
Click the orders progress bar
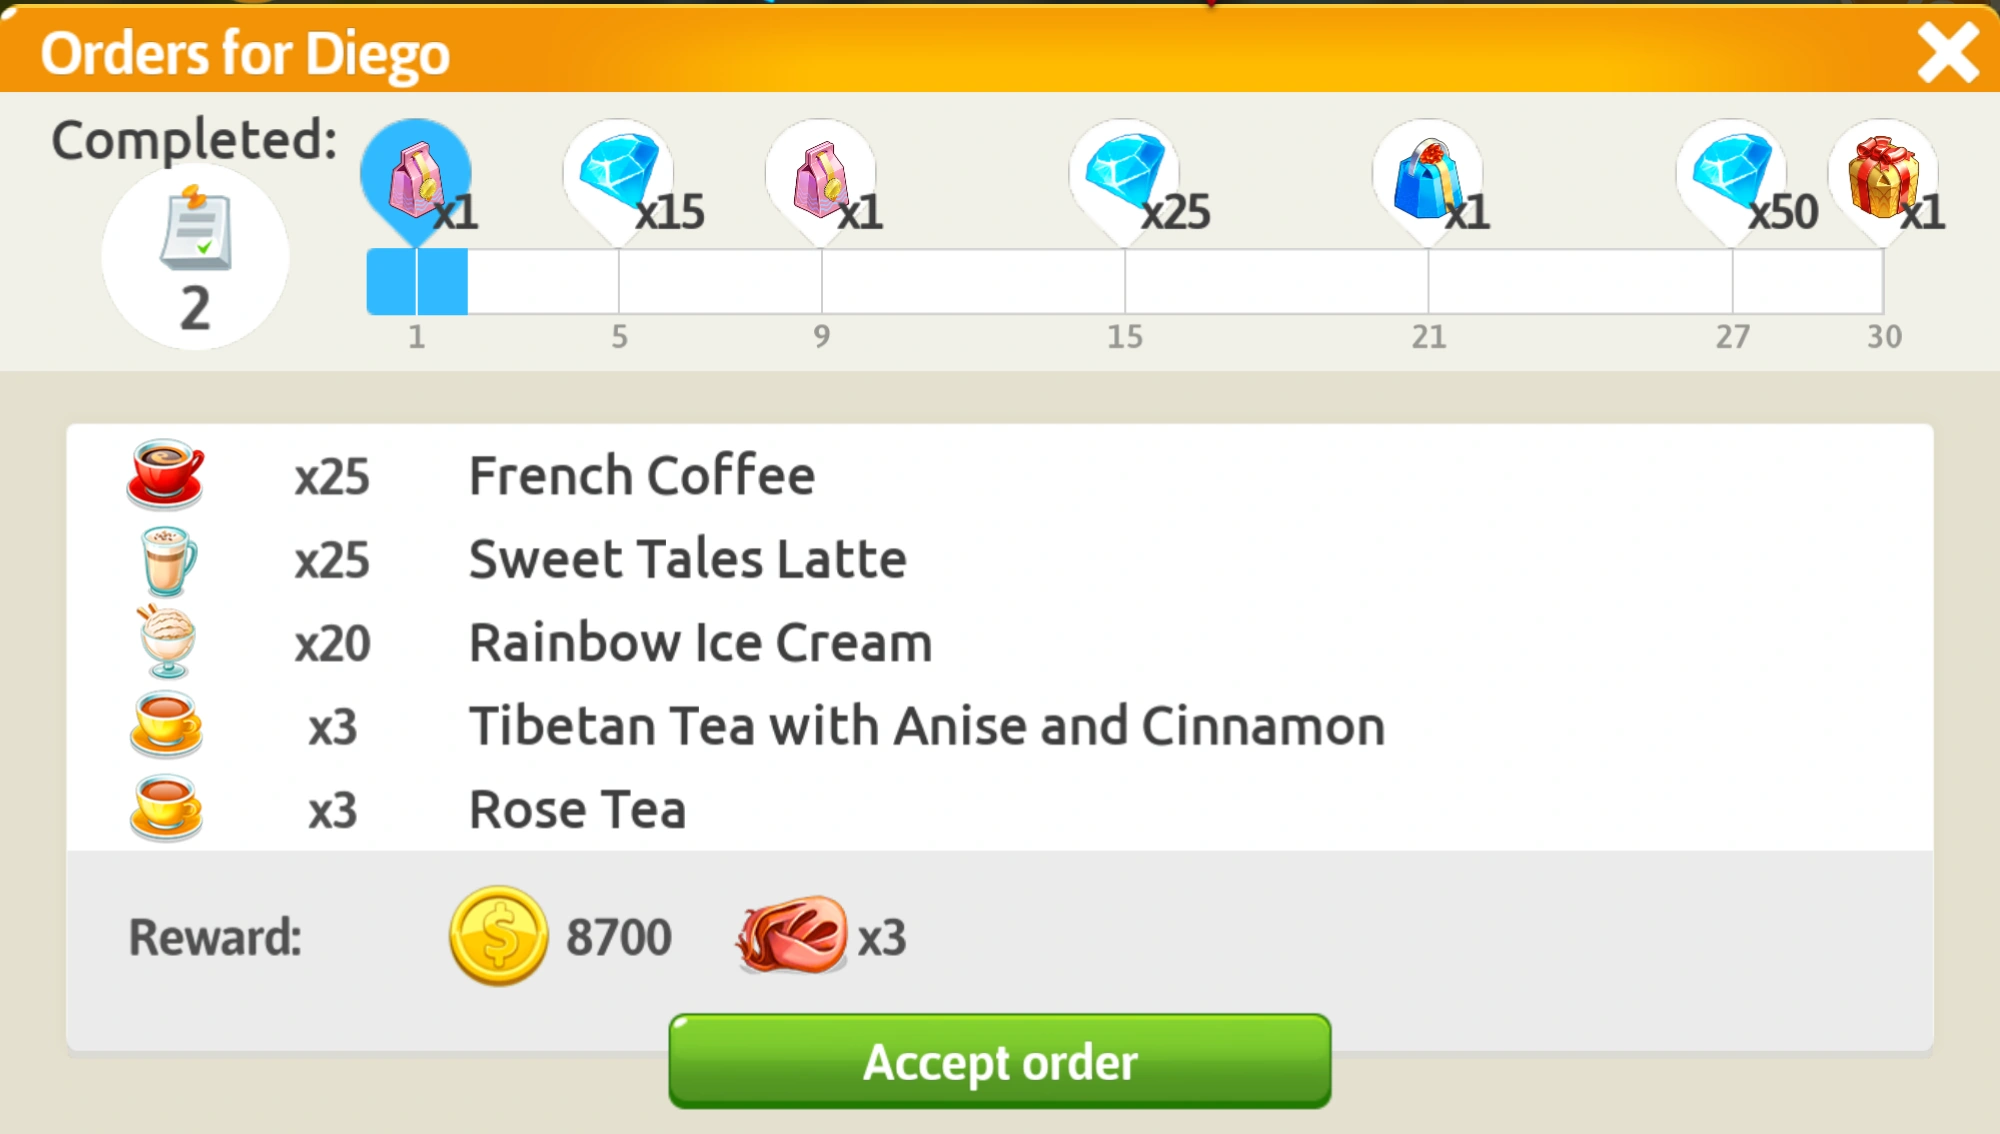[x=1125, y=282]
